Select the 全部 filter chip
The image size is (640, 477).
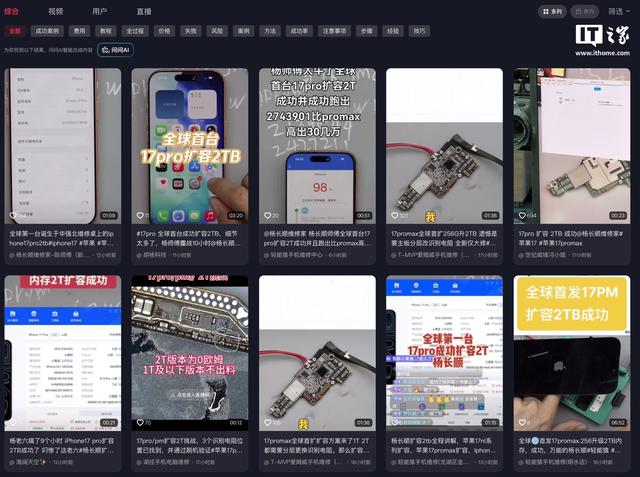tap(15, 31)
